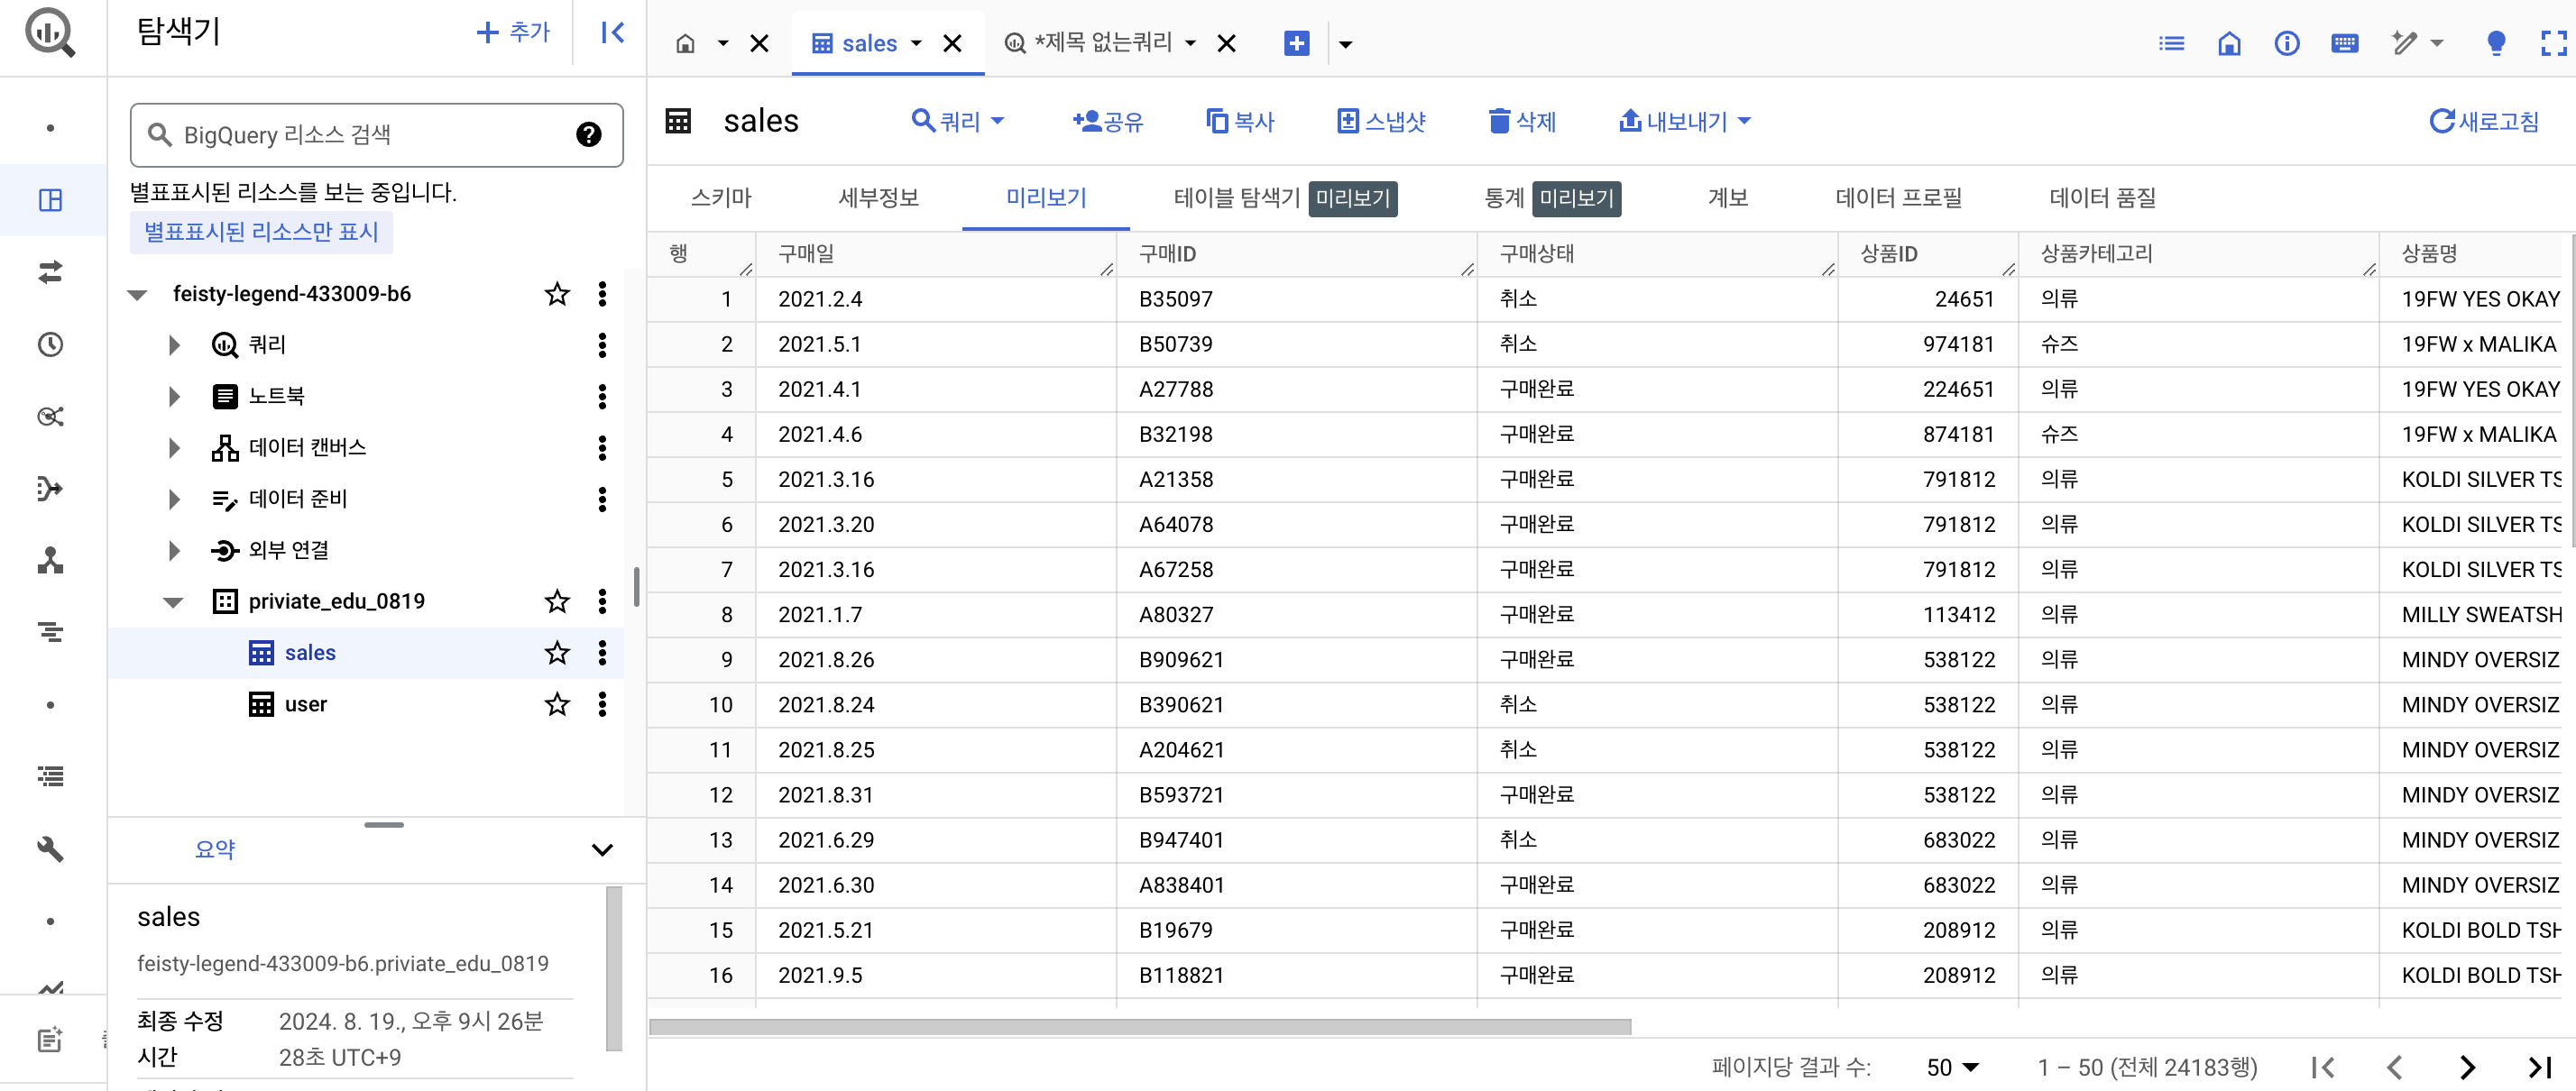Go to last results page icon

[2539, 1067]
